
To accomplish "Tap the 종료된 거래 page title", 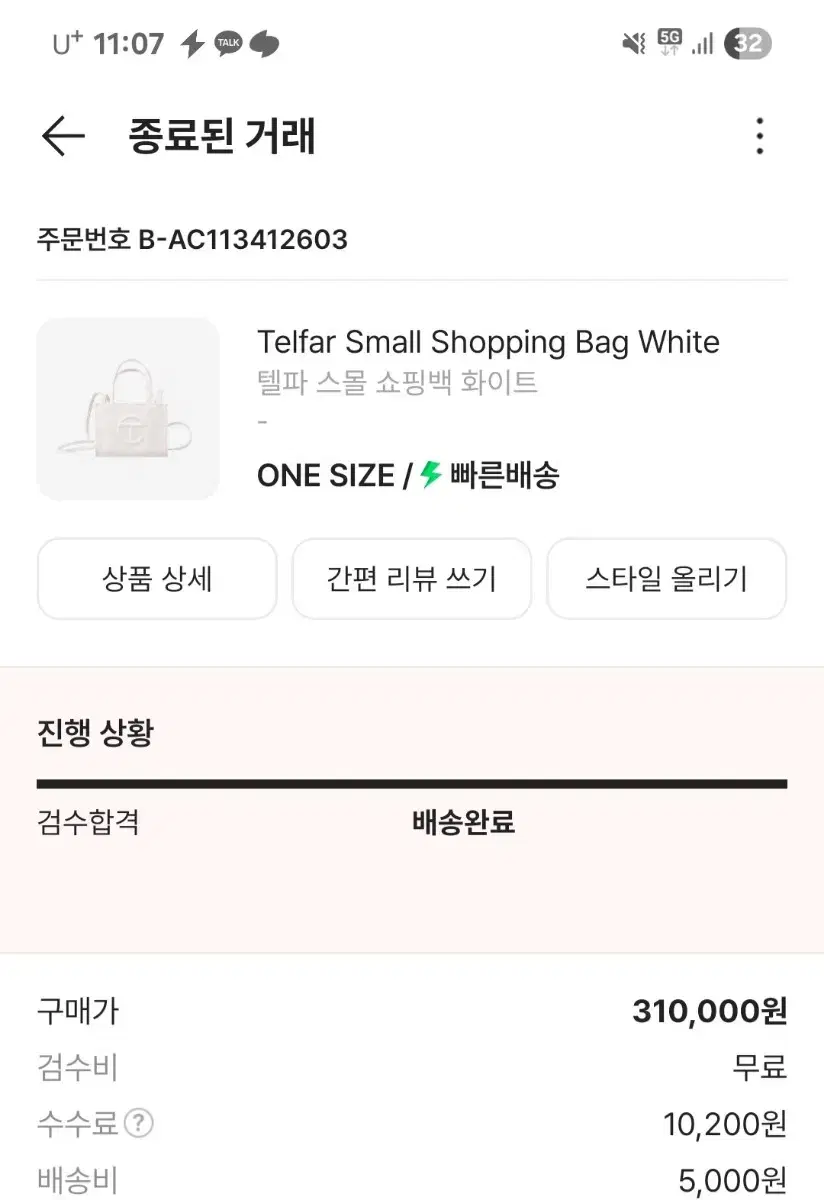I will pos(222,136).
